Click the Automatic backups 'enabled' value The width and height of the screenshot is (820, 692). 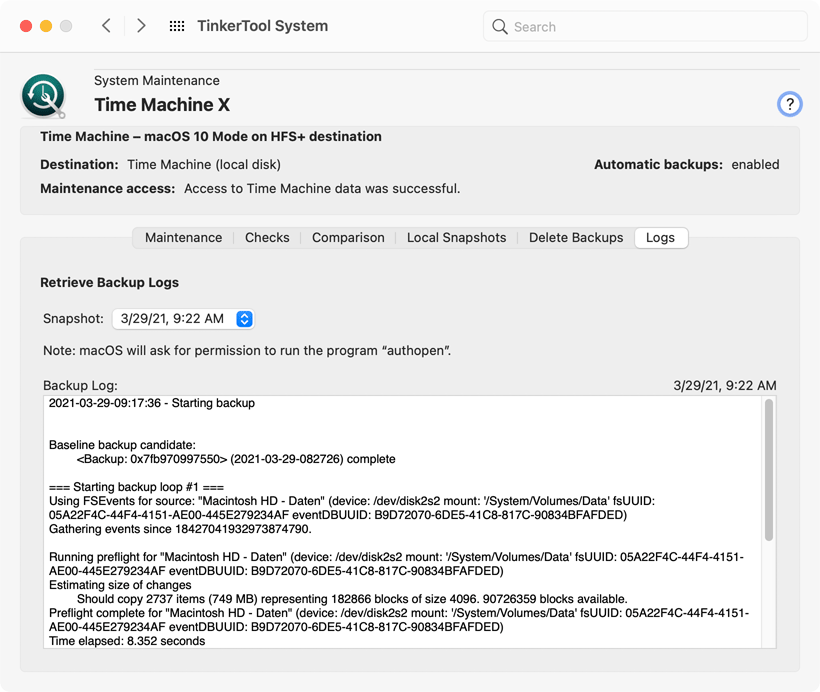tap(755, 164)
